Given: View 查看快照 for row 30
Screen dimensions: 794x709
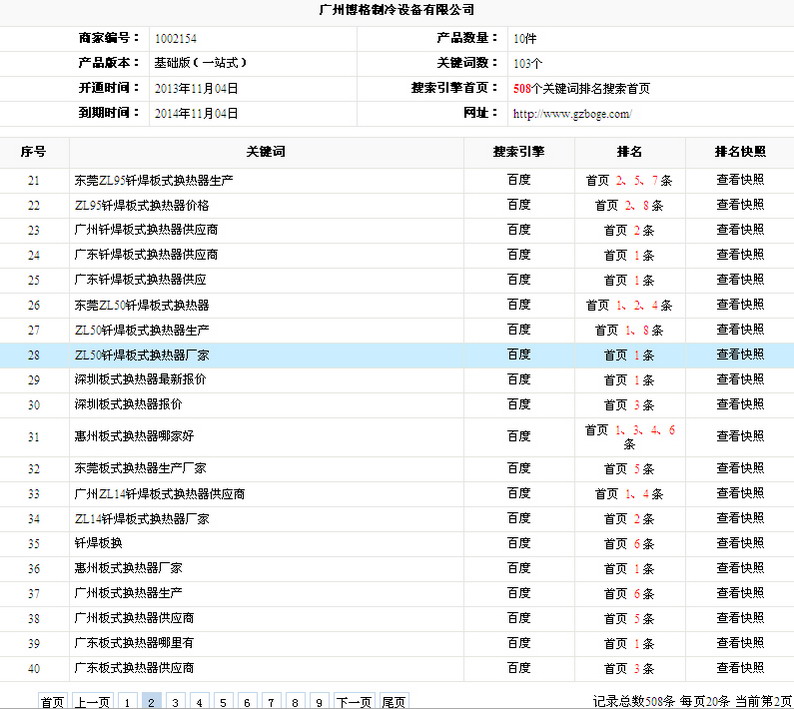Looking at the screenshot, I should [740, 404].
